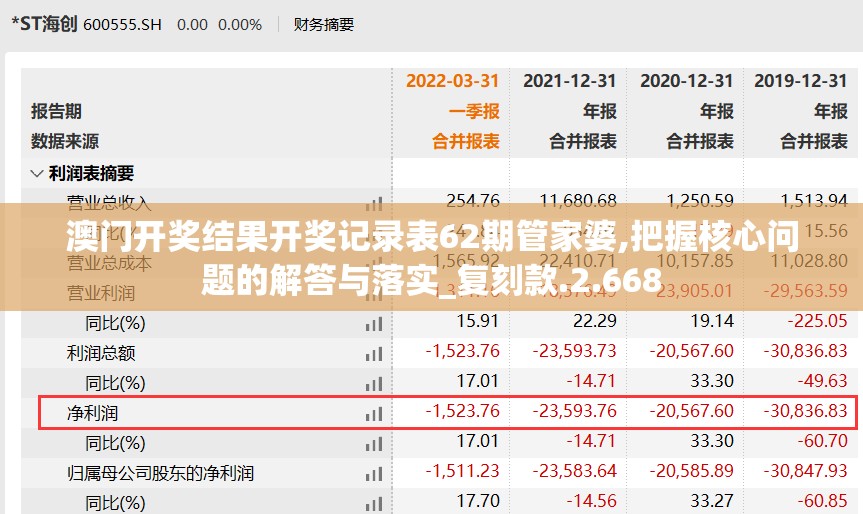The image size is (863, 514).
Task: Click 归属母公司 net profit value -30,847.93
Action: (806, 471)
